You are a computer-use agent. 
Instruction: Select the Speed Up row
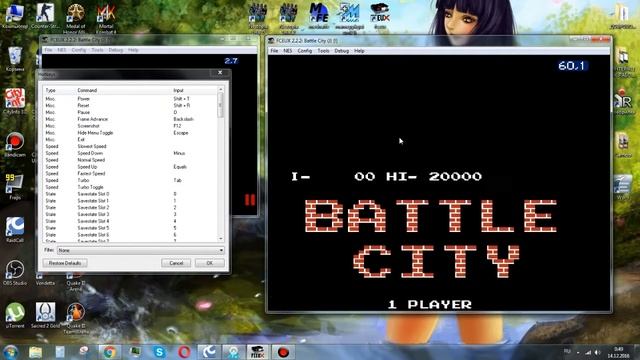point(130,167)
